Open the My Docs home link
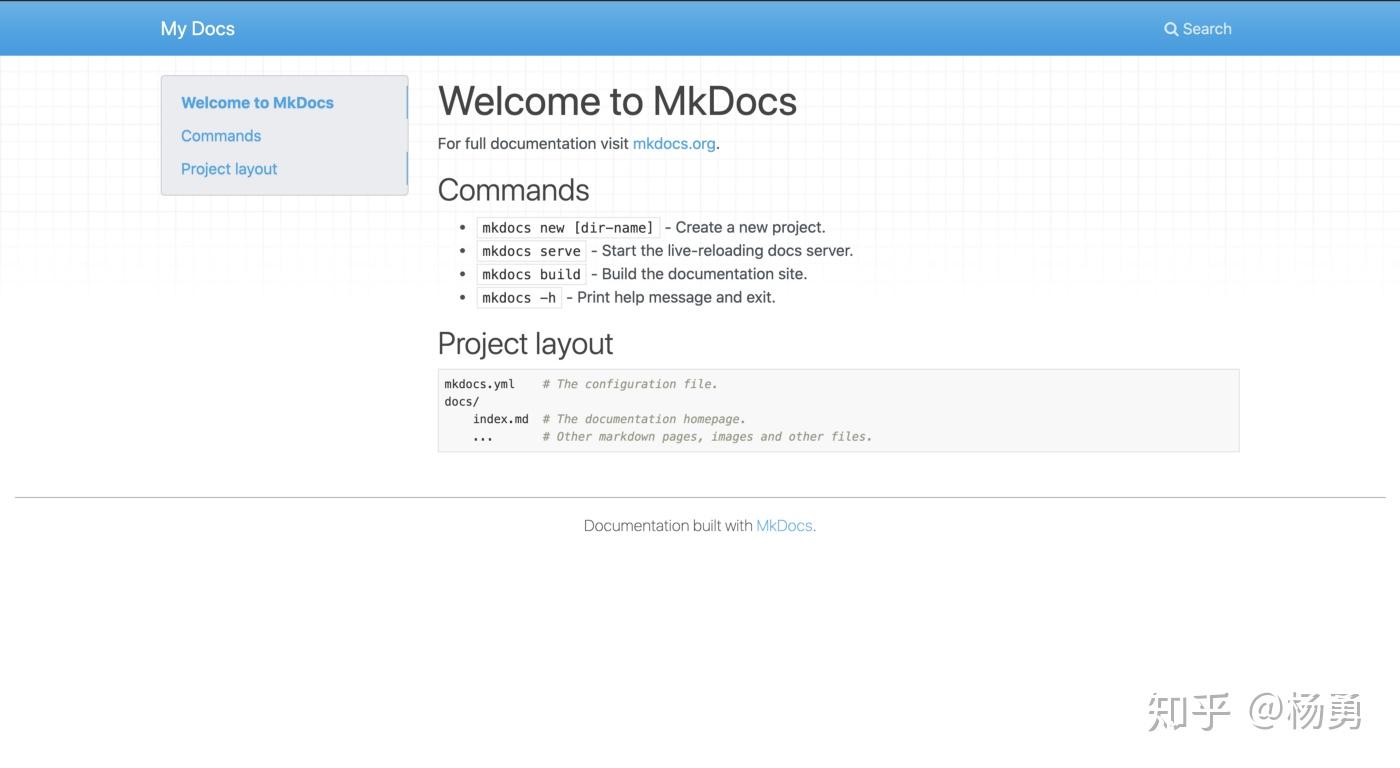The height and width of the screenshot is (768, 1400). 198,29
